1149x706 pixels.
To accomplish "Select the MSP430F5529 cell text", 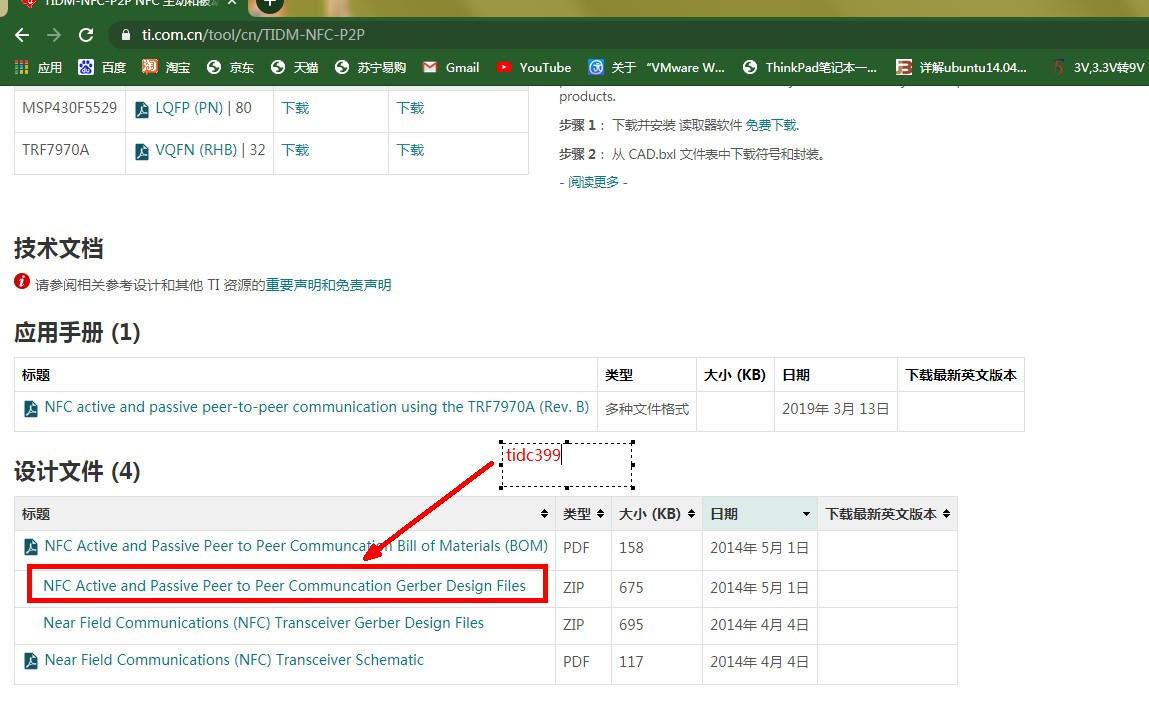I will pos(70,108).
